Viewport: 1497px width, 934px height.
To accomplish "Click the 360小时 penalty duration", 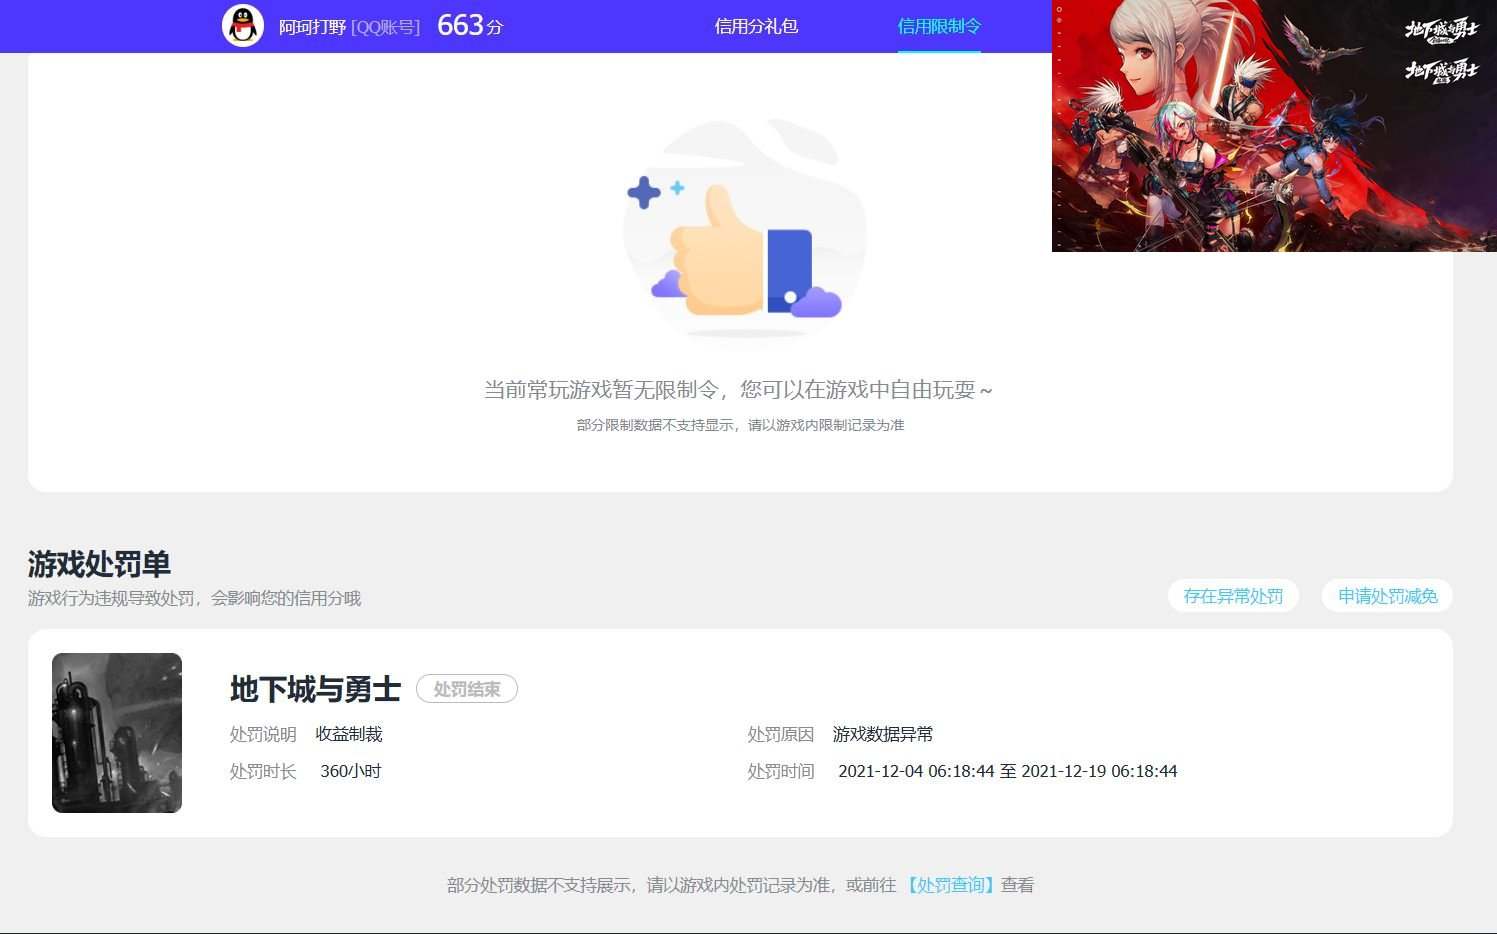I will [x=350, y=771].
